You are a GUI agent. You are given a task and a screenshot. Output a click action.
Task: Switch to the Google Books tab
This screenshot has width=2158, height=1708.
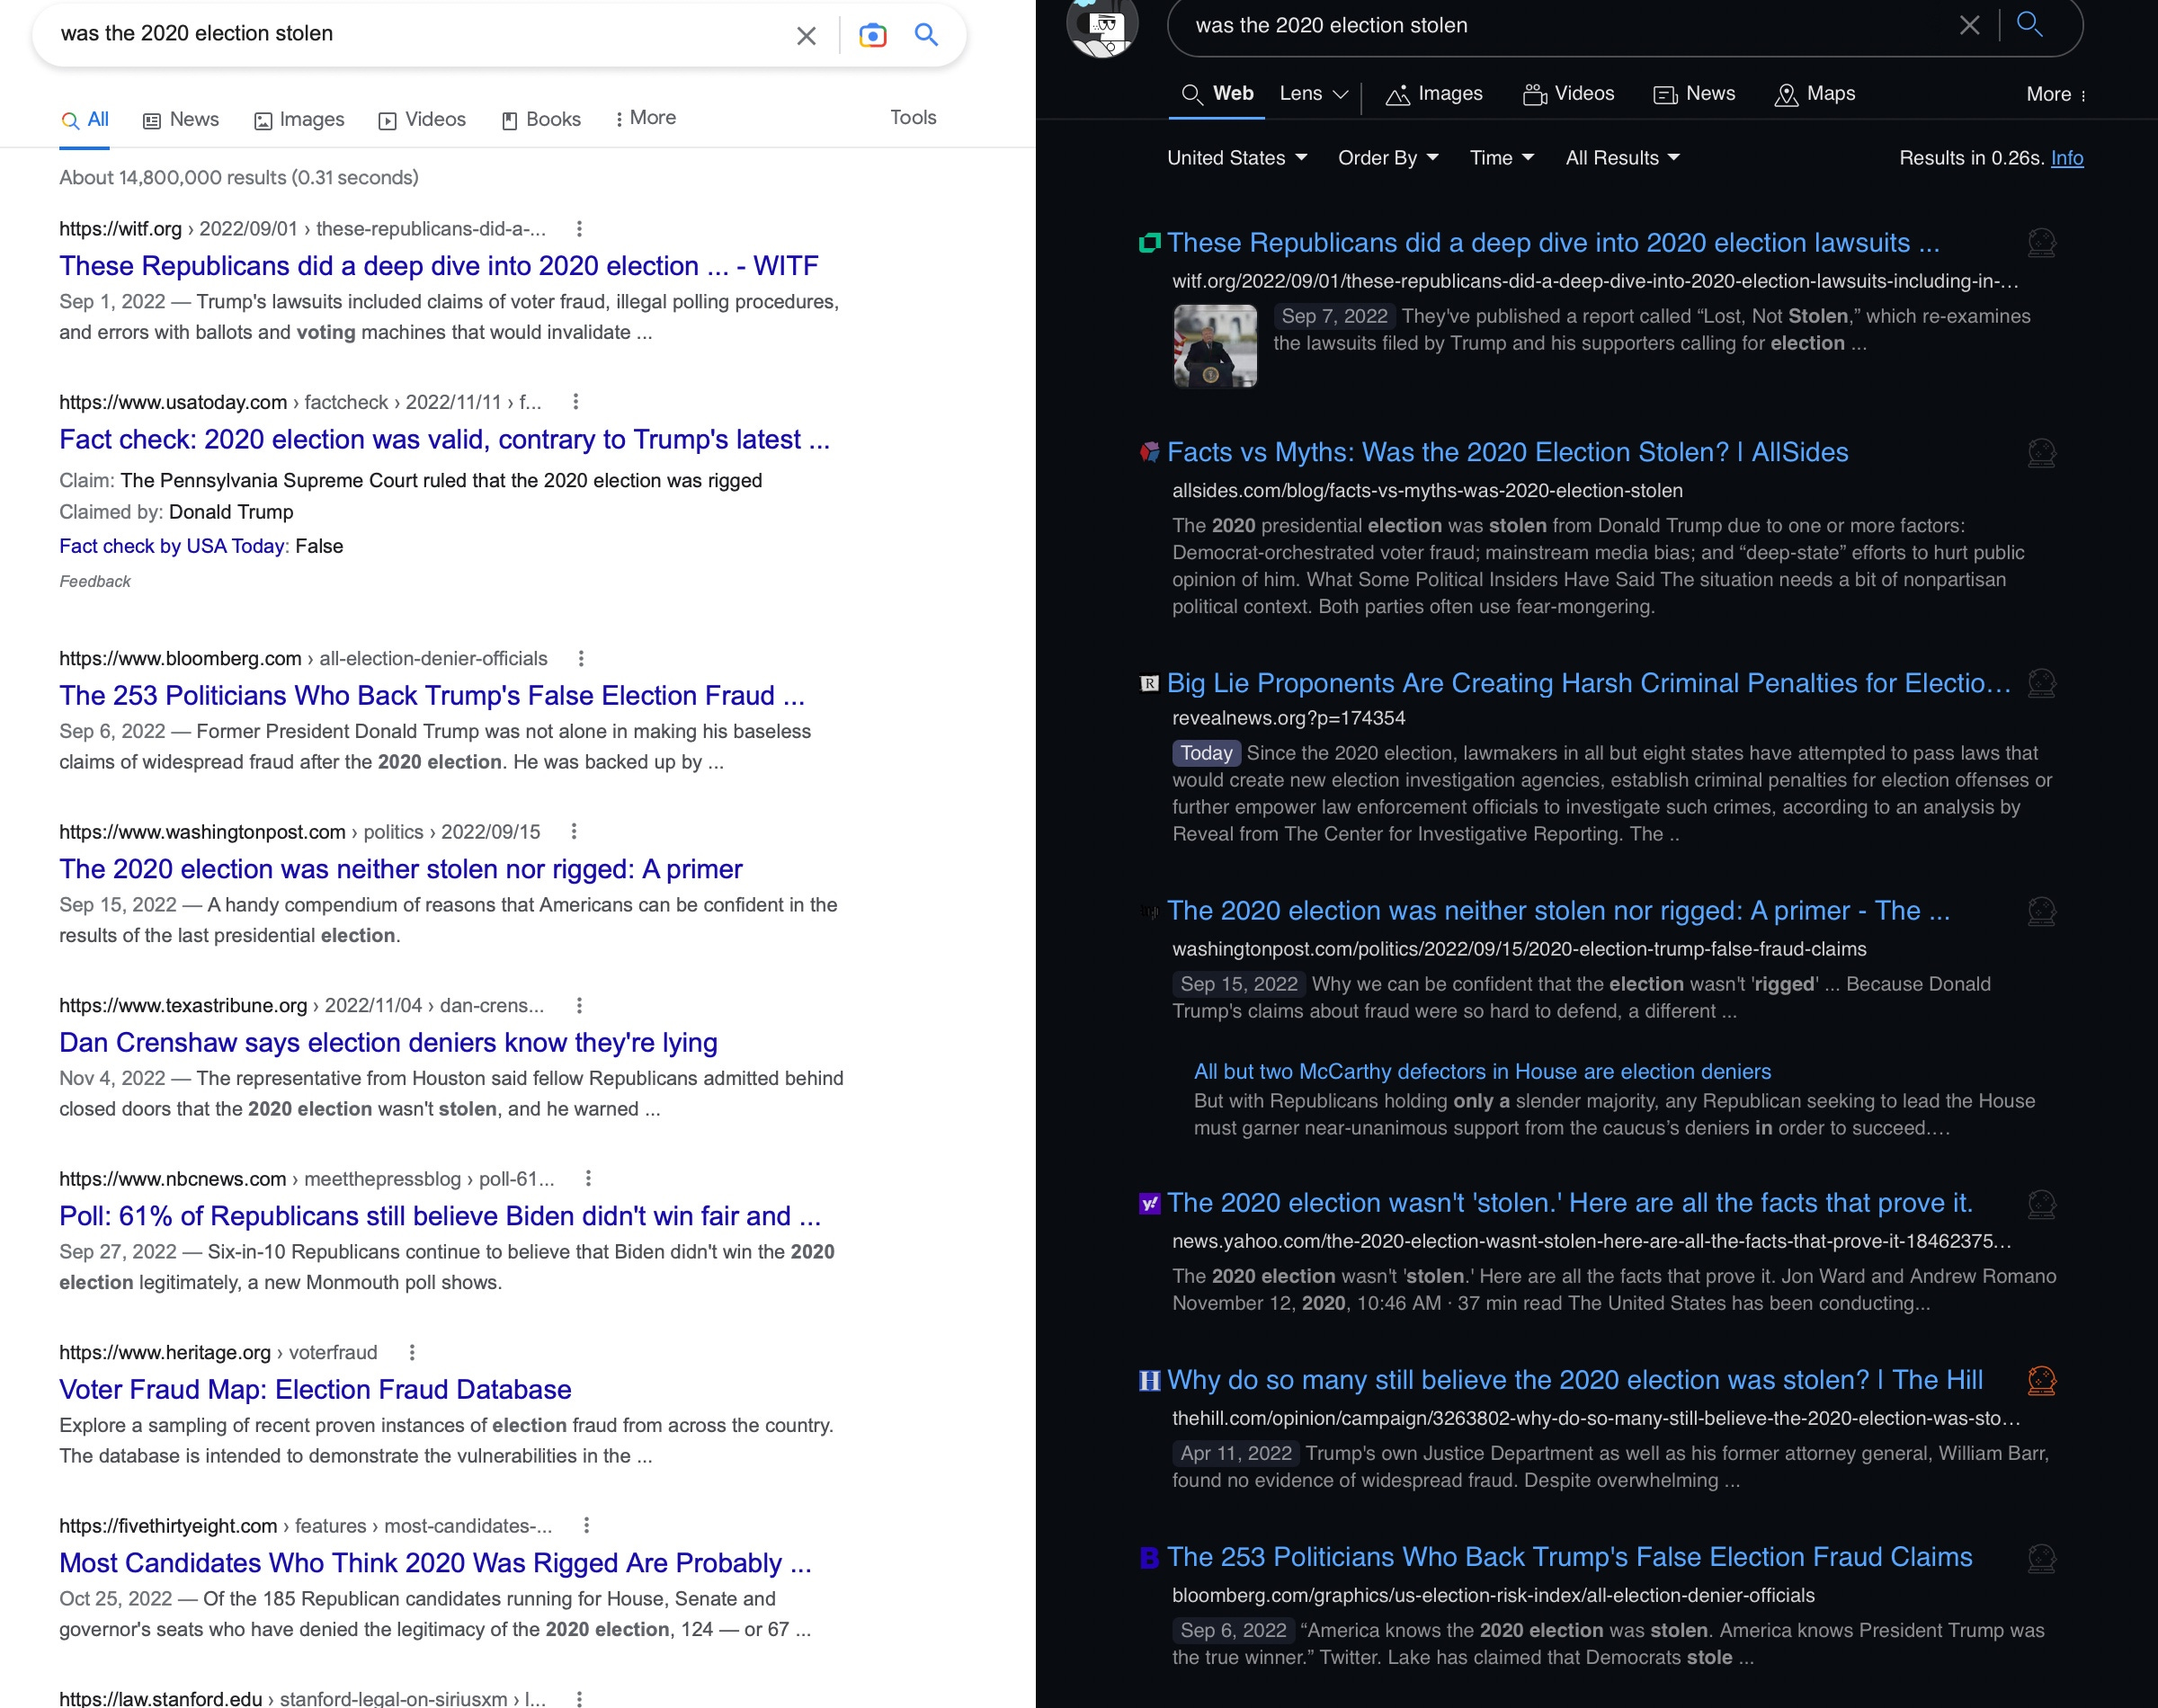[x=541, y=120]
